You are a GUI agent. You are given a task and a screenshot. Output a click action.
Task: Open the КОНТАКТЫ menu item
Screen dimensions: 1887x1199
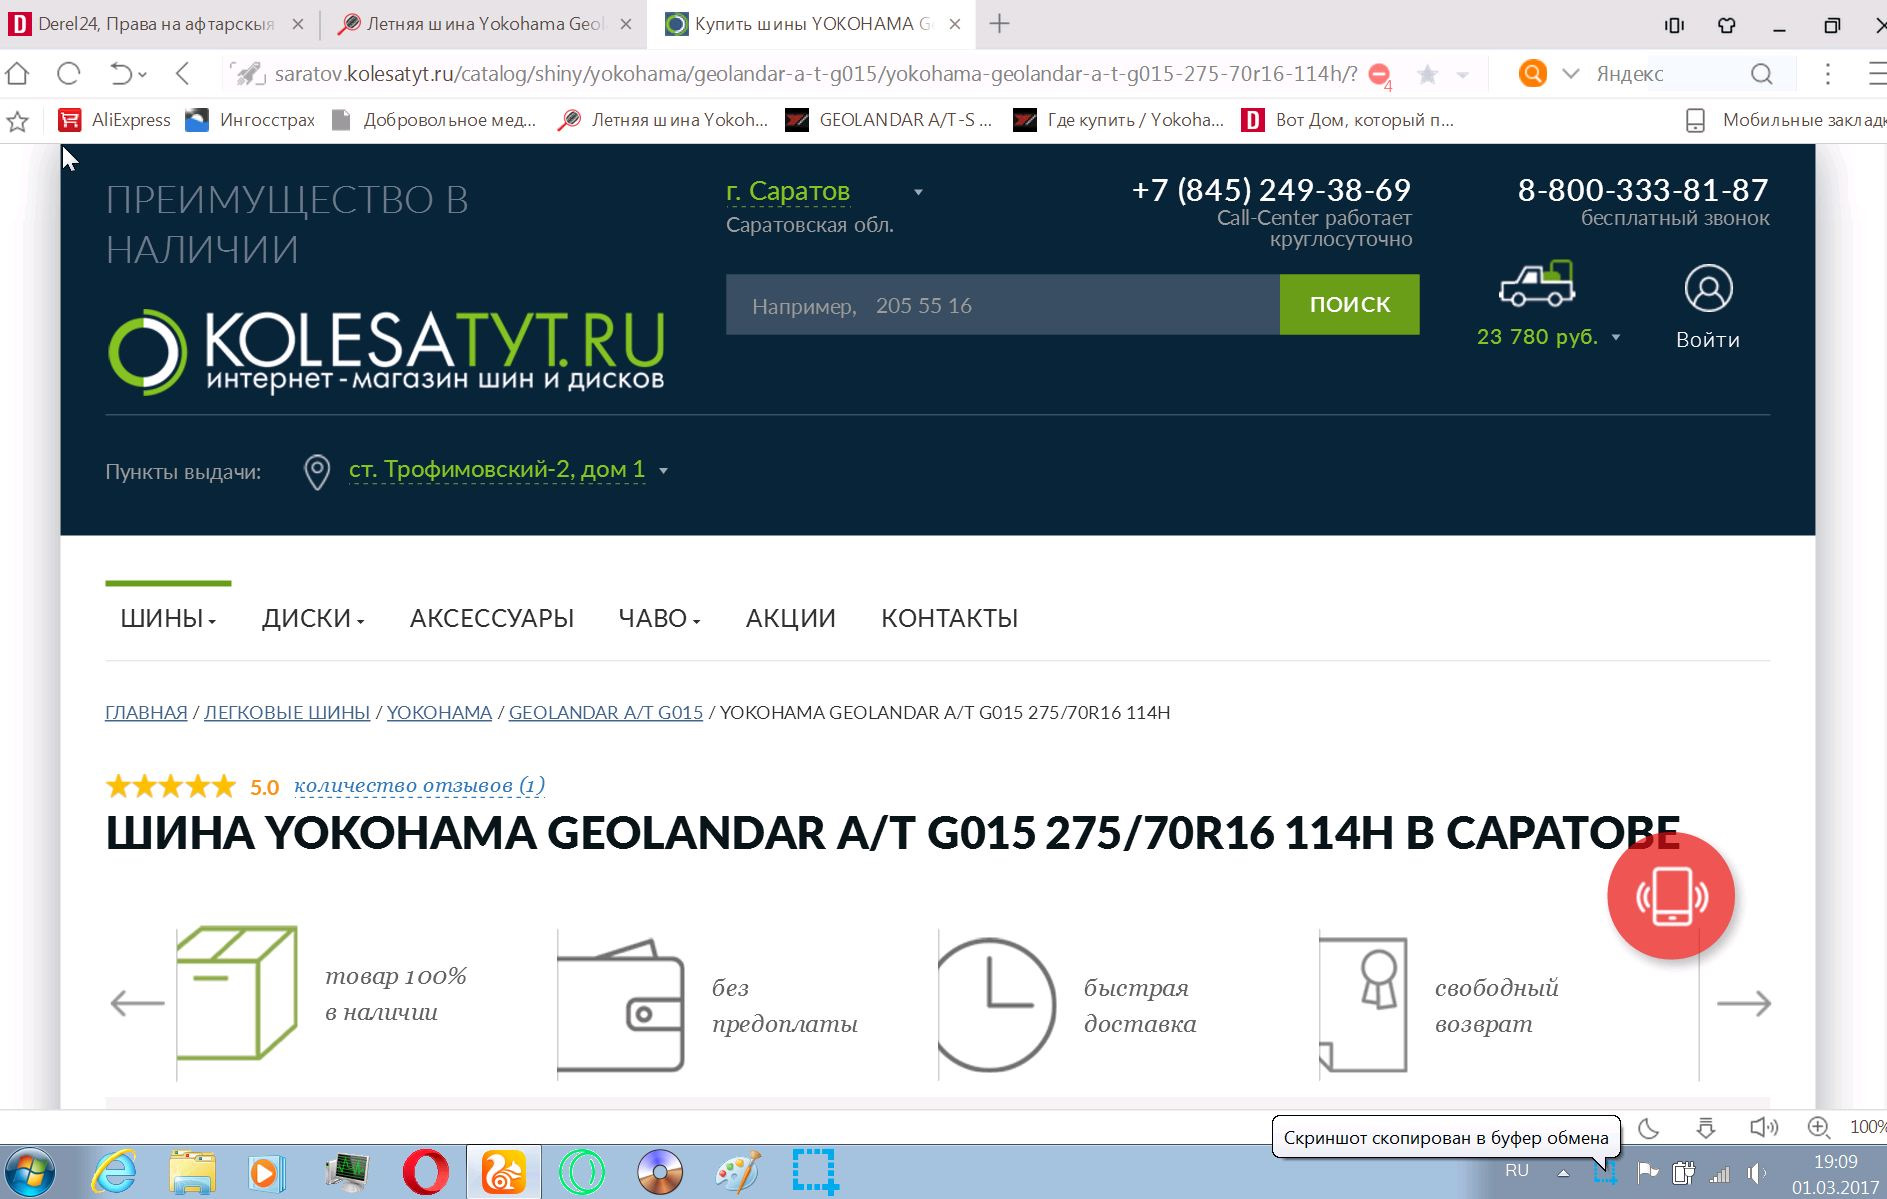[x=949, y=618]
